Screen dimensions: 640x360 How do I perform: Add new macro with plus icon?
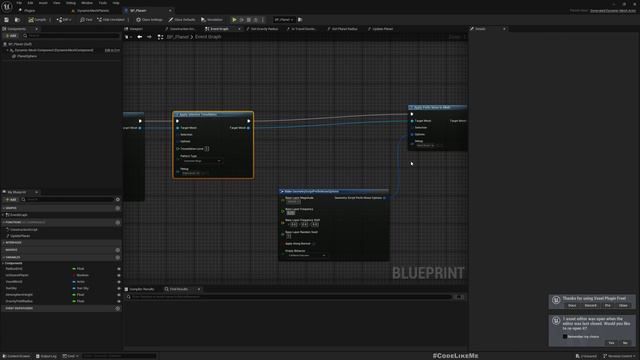[x=118, y=250]
